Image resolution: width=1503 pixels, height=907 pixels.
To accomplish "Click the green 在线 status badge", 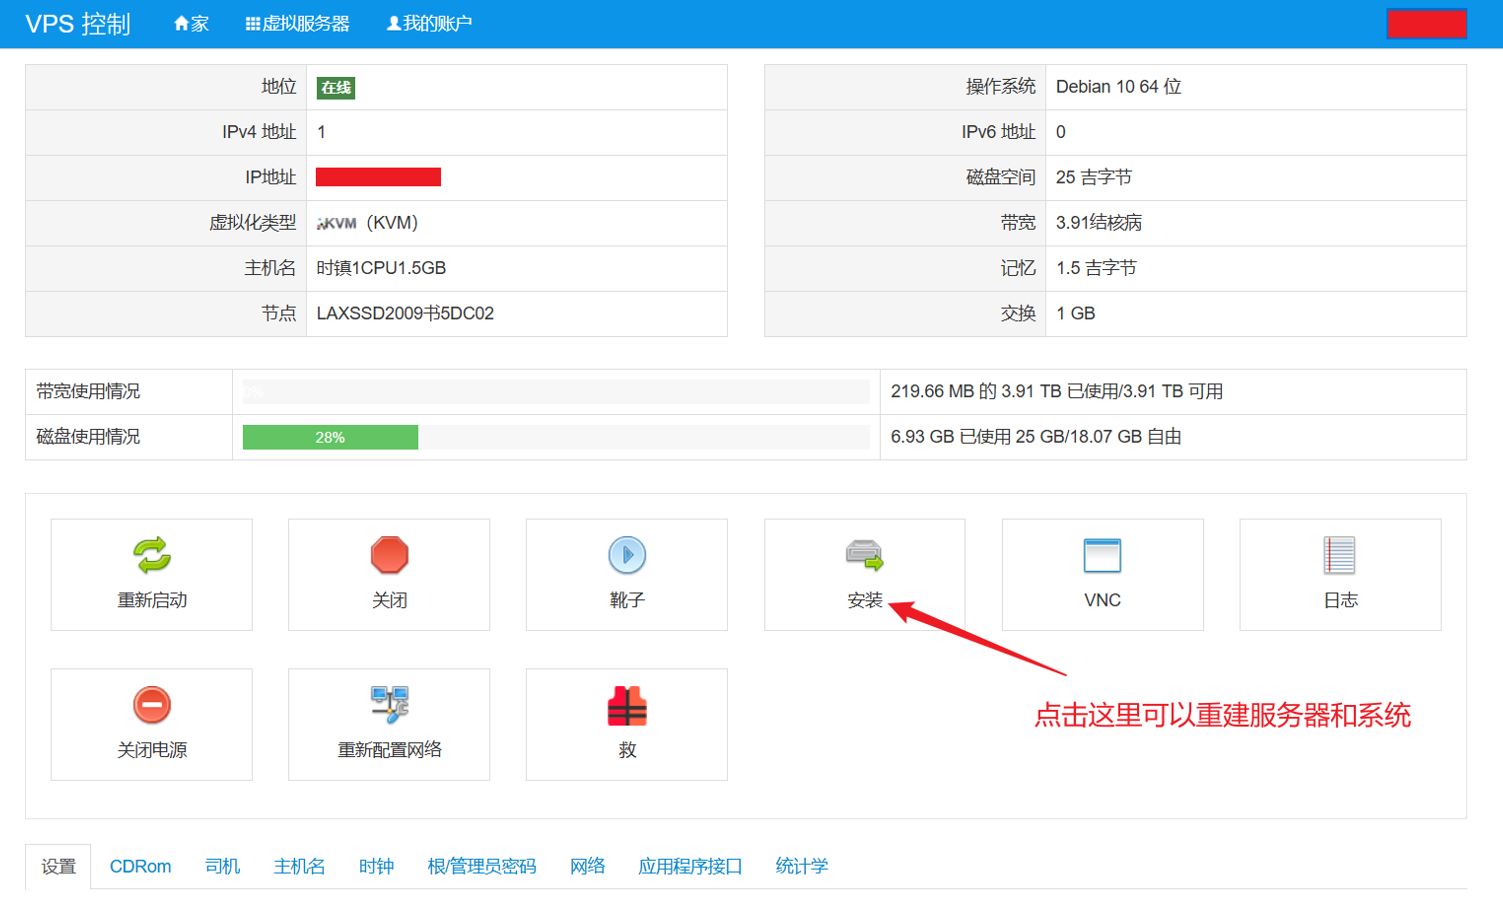I will 335,88.
